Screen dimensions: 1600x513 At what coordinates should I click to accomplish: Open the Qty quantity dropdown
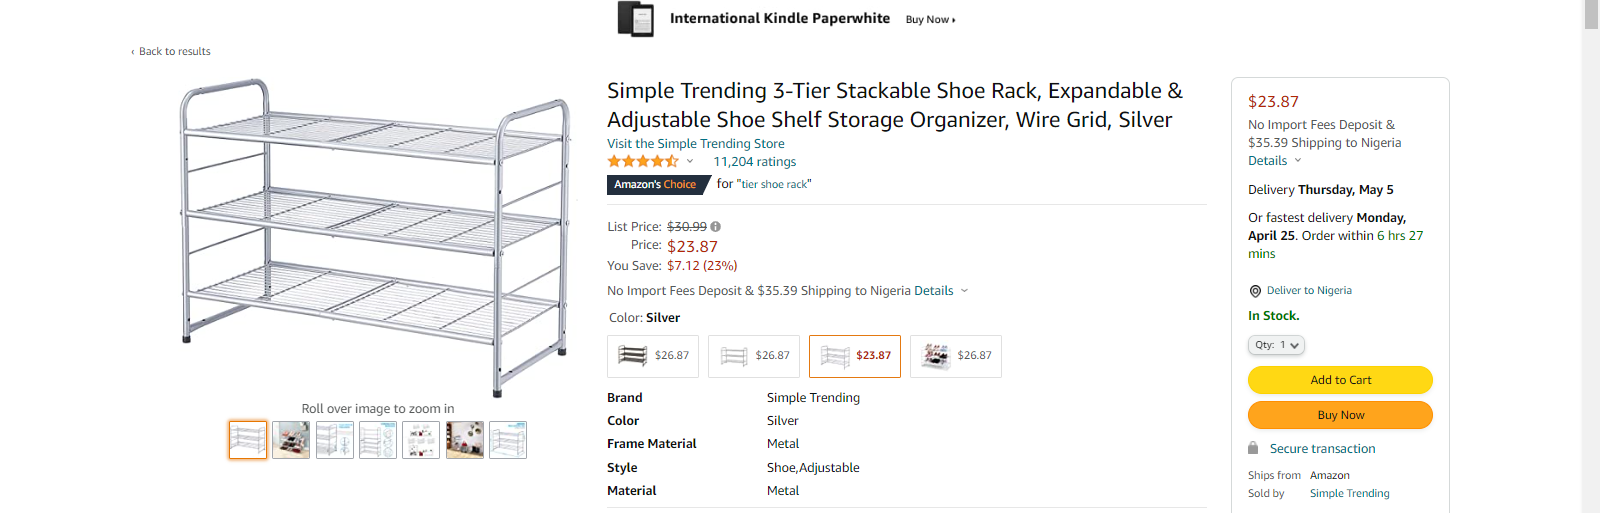click(1276, 345)
